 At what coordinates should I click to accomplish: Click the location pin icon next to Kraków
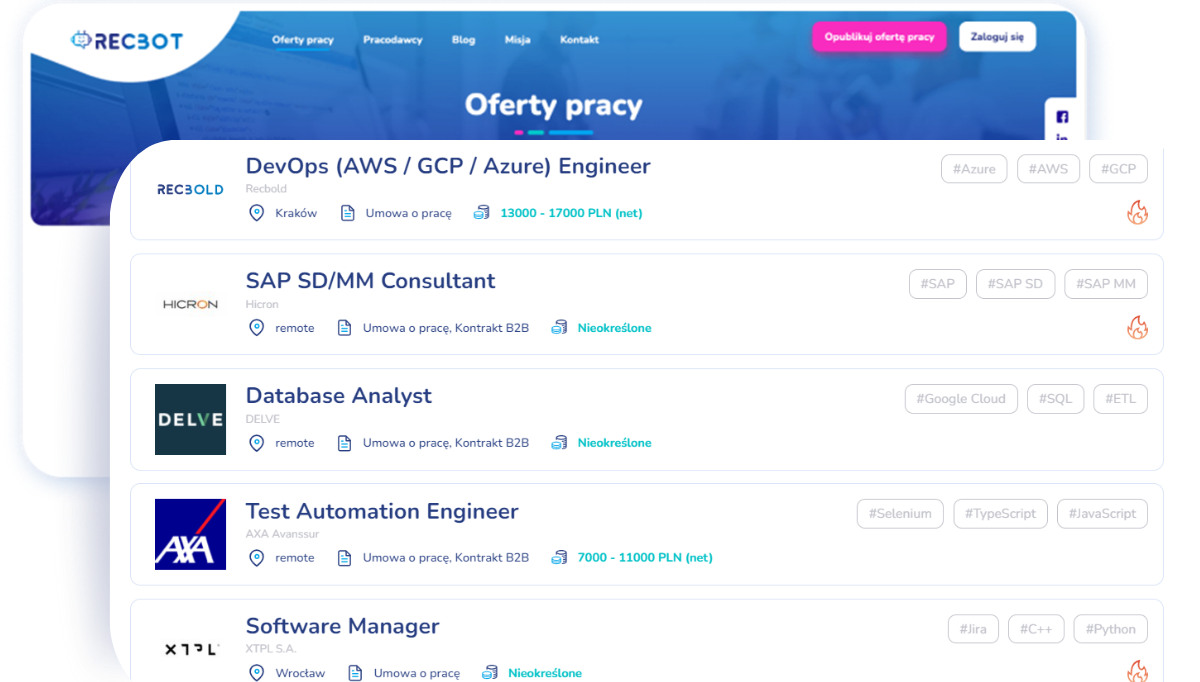pos(256,213)
